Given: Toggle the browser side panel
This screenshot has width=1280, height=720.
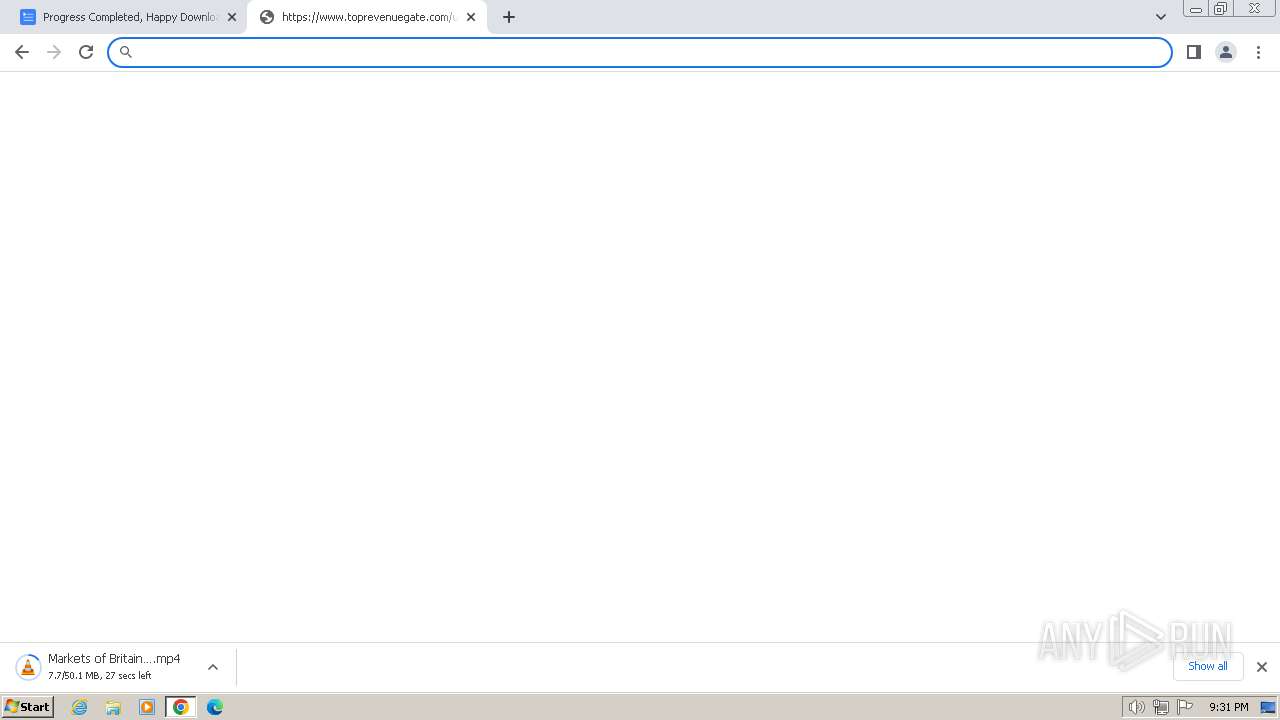Looking at the screenshot, I should [x=1194, y=52].
